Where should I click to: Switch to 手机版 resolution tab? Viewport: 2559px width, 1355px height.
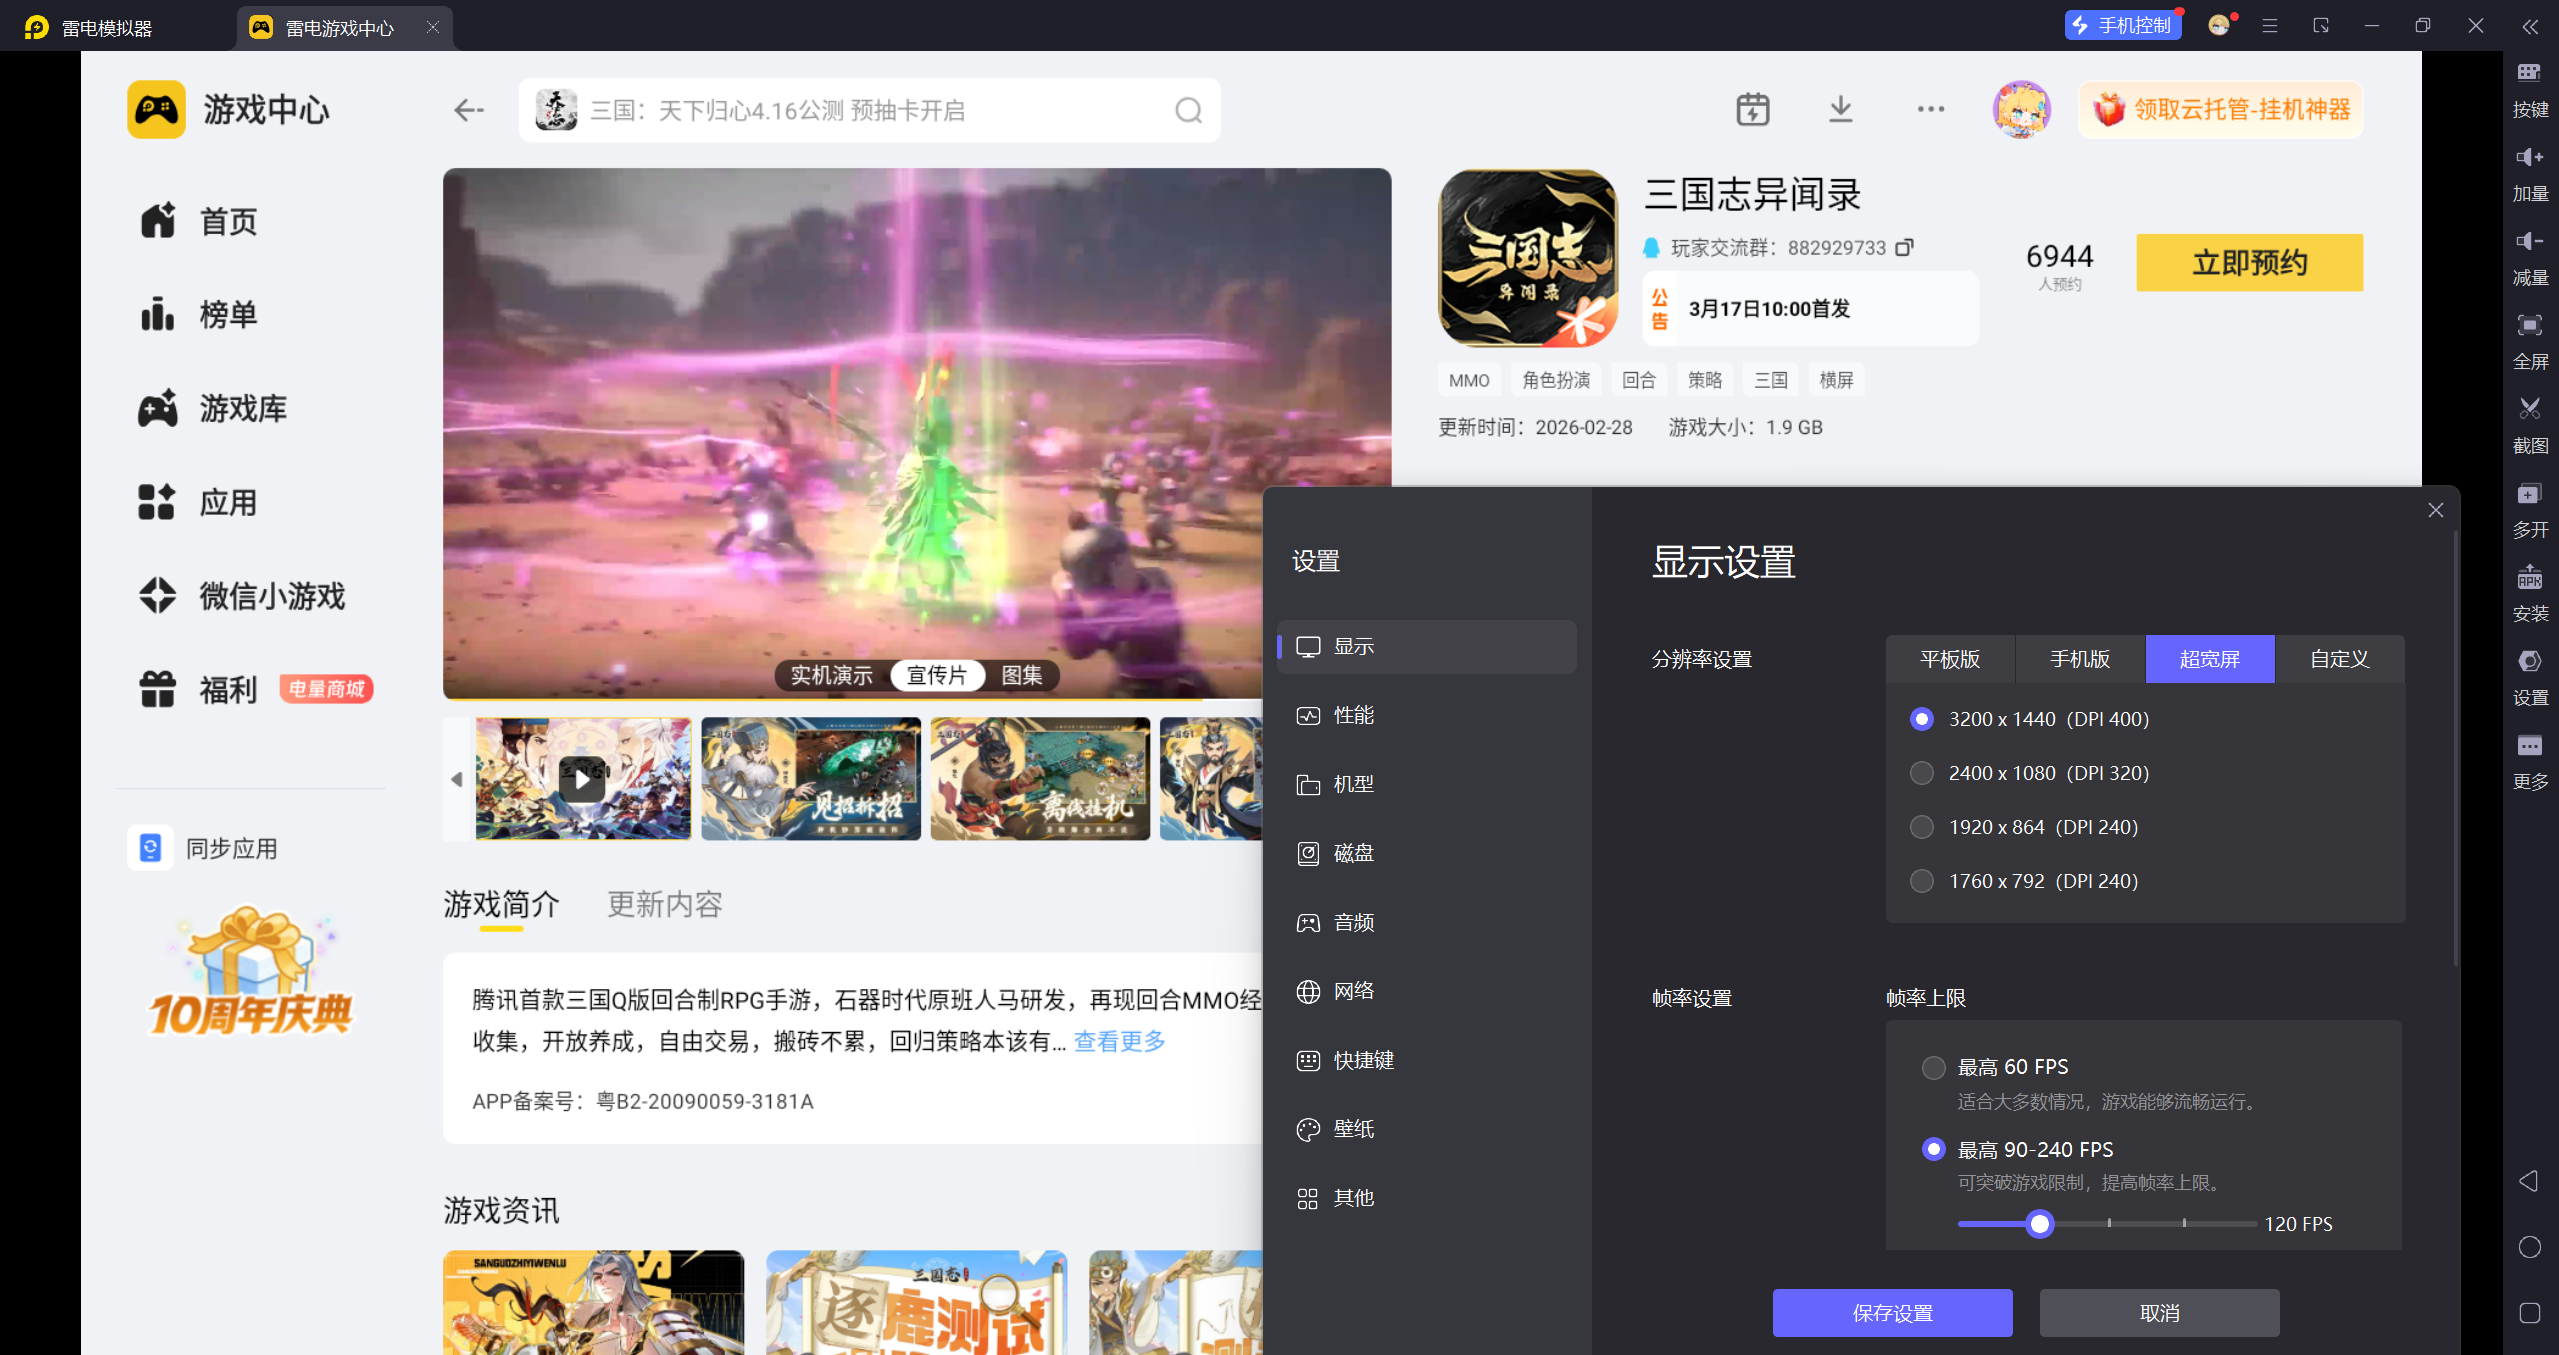(2079, 659)
